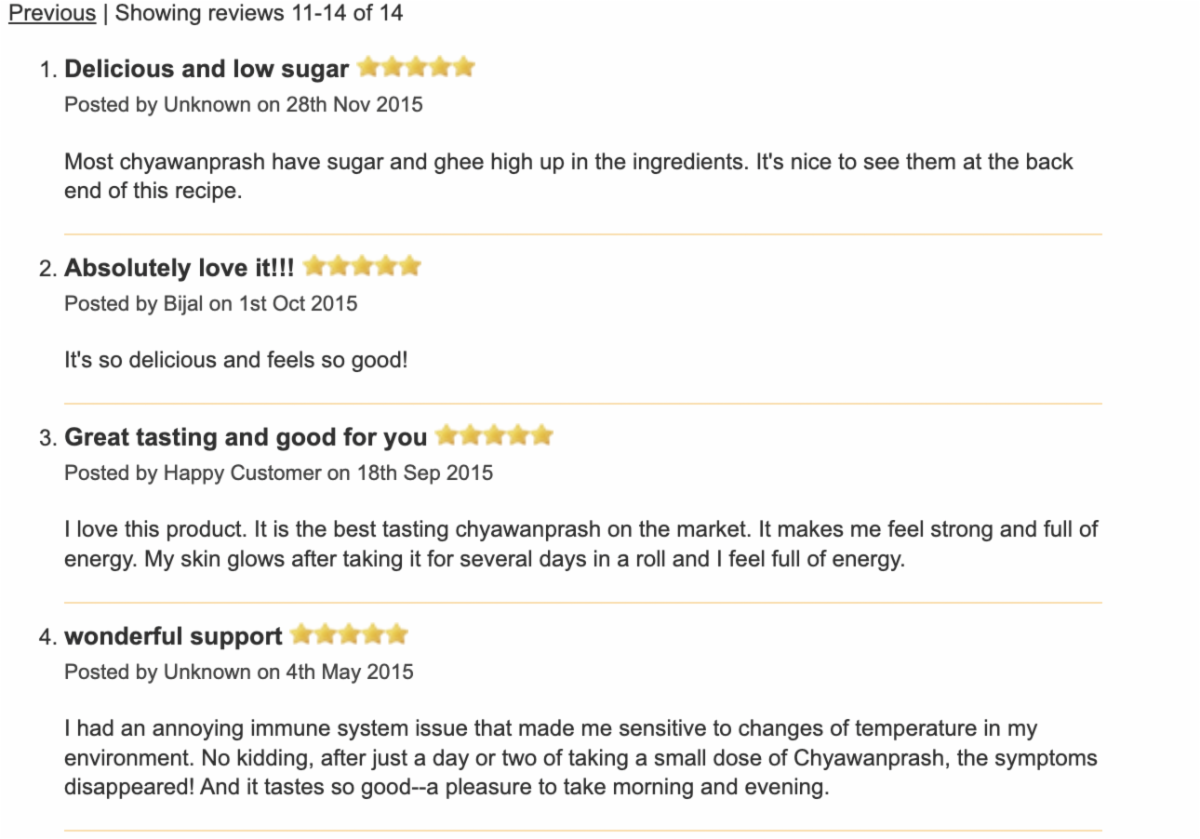The image size is (1200, 839).
Task: Click the byline dated 4th May 2015
Action: click(x=238, y=671)
